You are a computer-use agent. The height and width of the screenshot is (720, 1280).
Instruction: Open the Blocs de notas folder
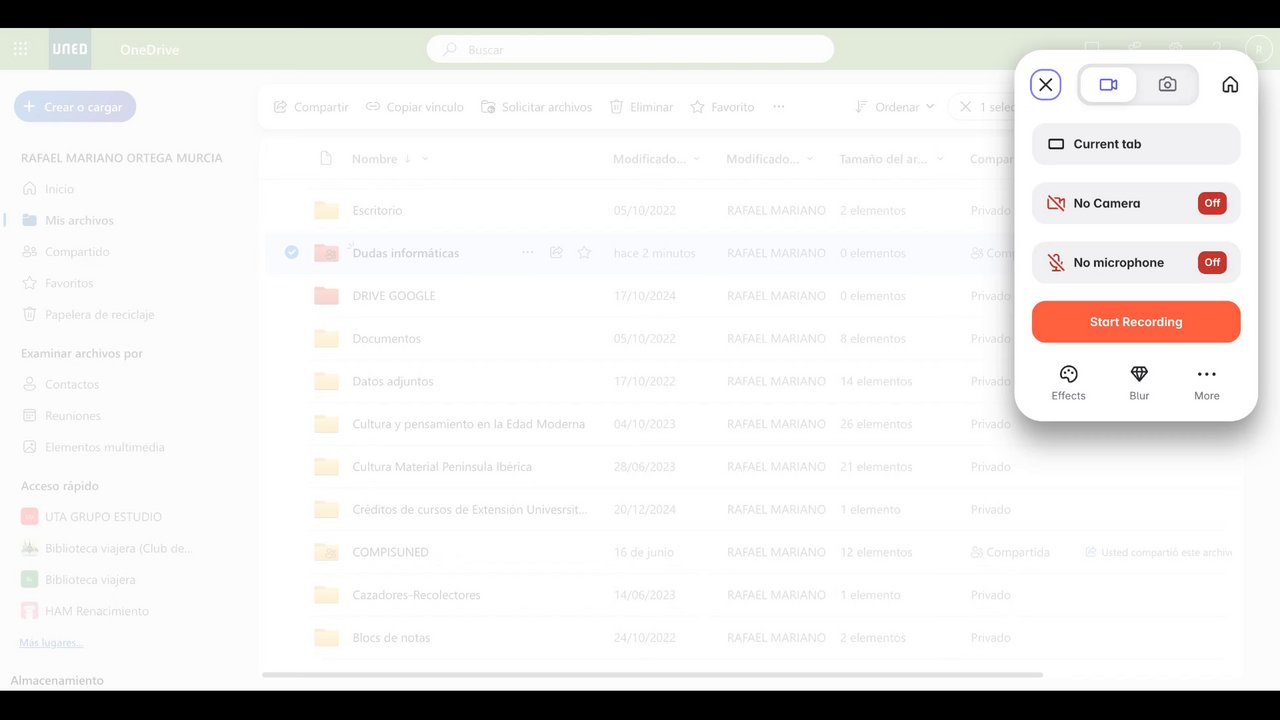(391, 638)
